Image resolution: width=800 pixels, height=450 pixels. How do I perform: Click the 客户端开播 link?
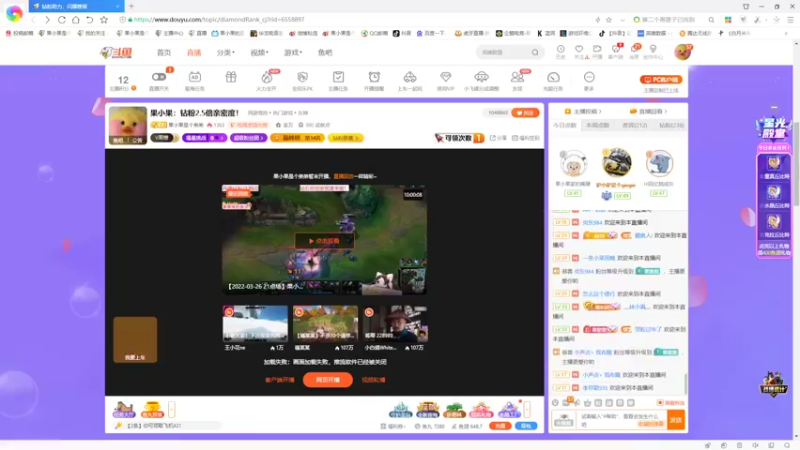280,380
